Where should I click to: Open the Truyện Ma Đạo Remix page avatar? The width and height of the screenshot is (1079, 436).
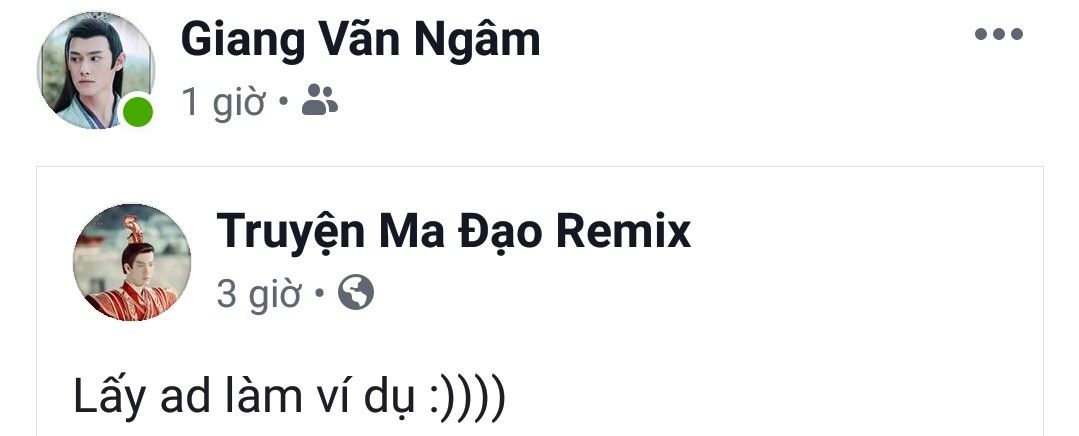[132, 262]
